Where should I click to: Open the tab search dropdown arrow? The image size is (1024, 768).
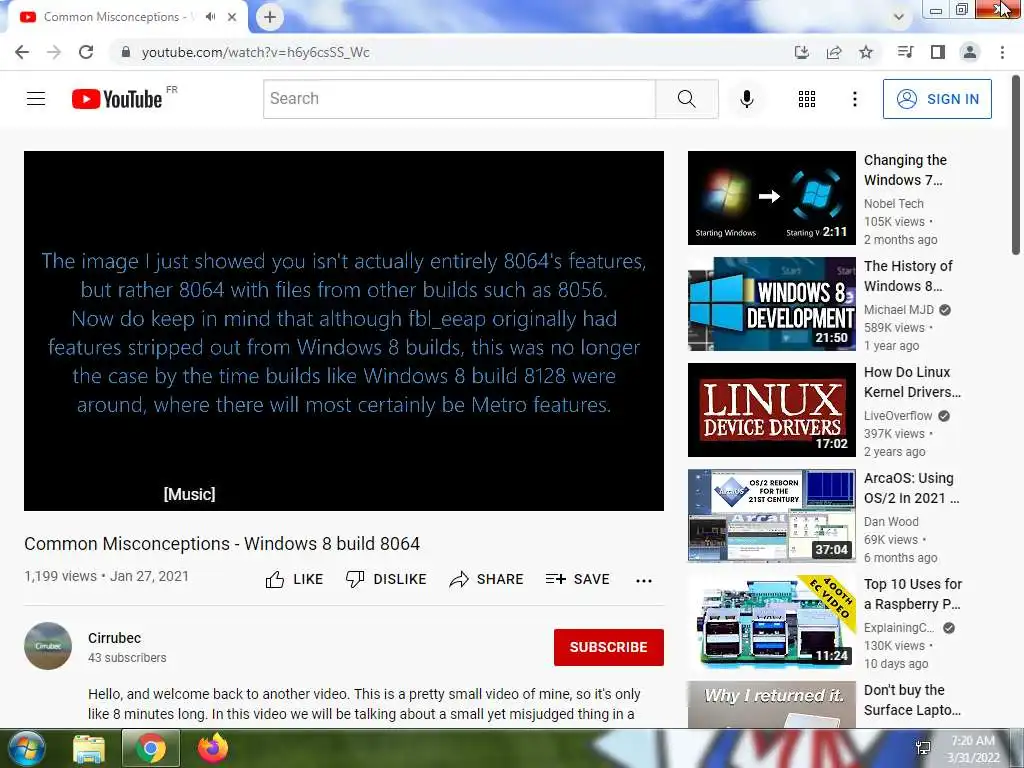(899, 17)
